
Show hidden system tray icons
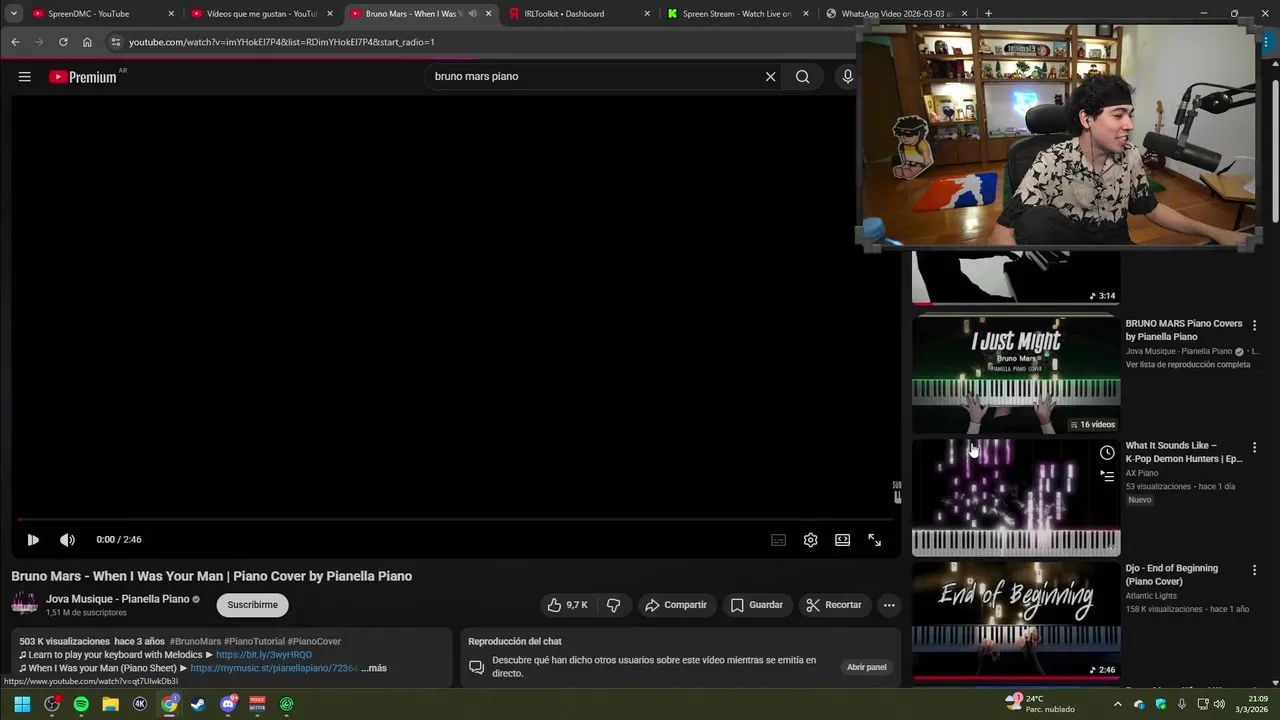1117,704
